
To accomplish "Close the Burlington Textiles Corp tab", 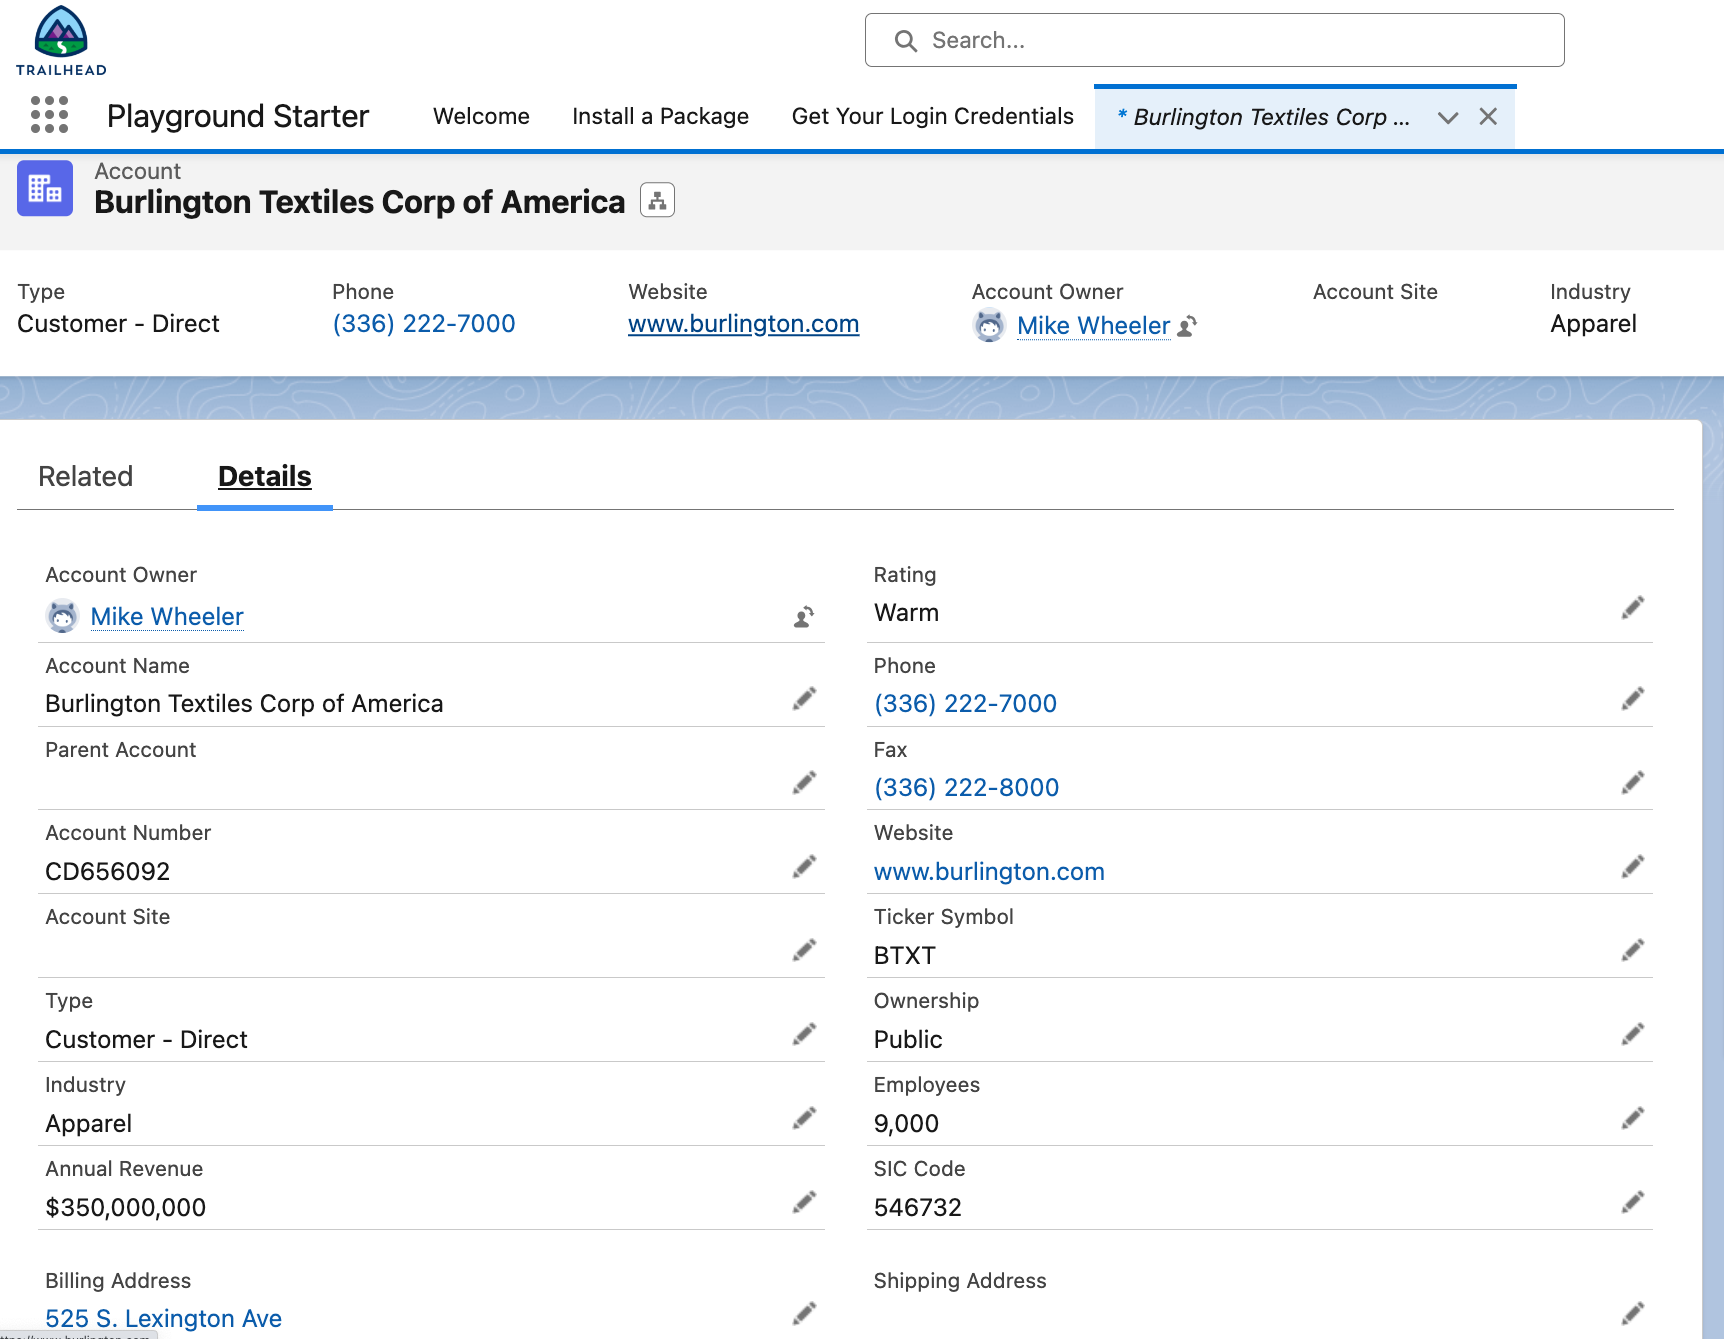I will pyautogui.click(x=1488, y=117).
